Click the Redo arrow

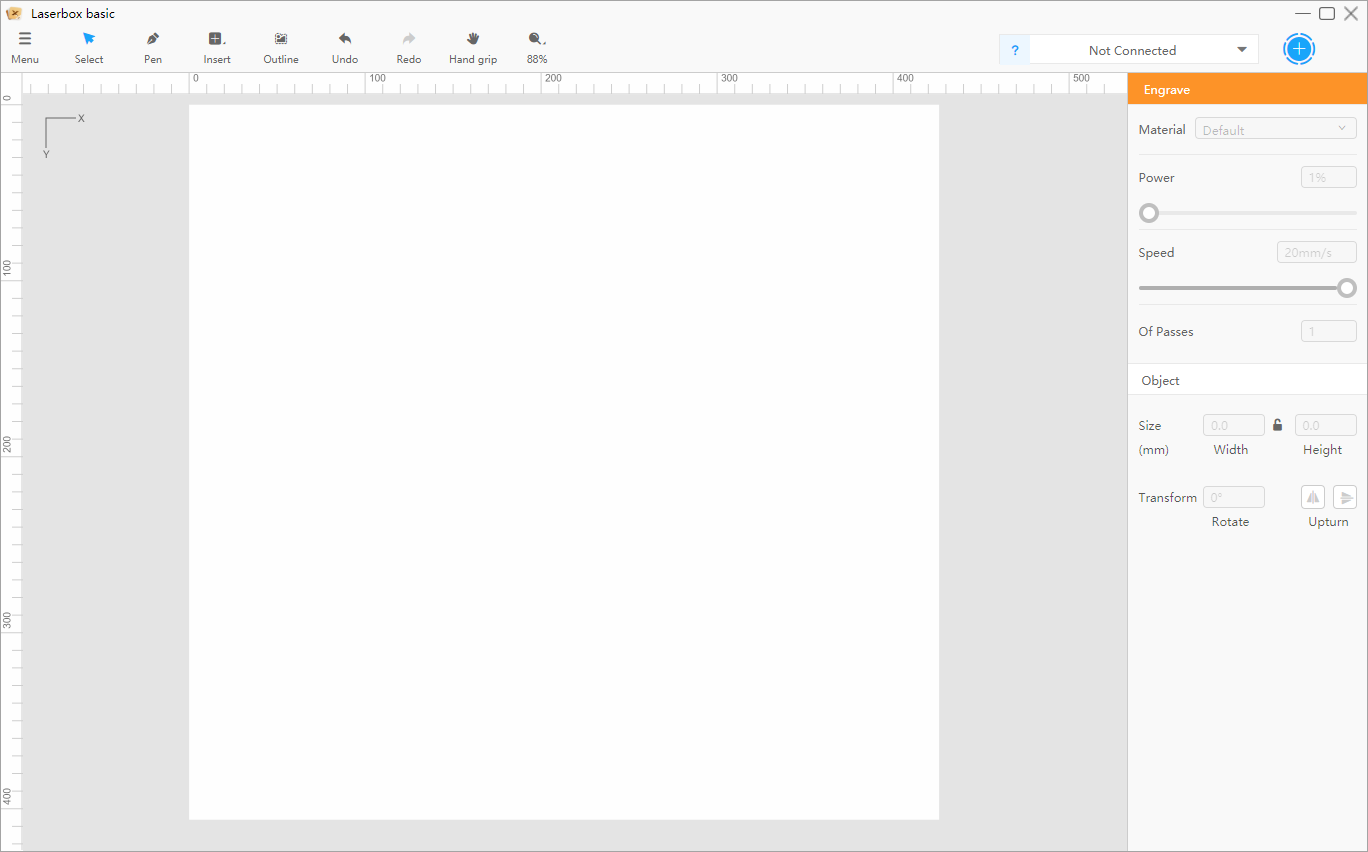point(409,47)
